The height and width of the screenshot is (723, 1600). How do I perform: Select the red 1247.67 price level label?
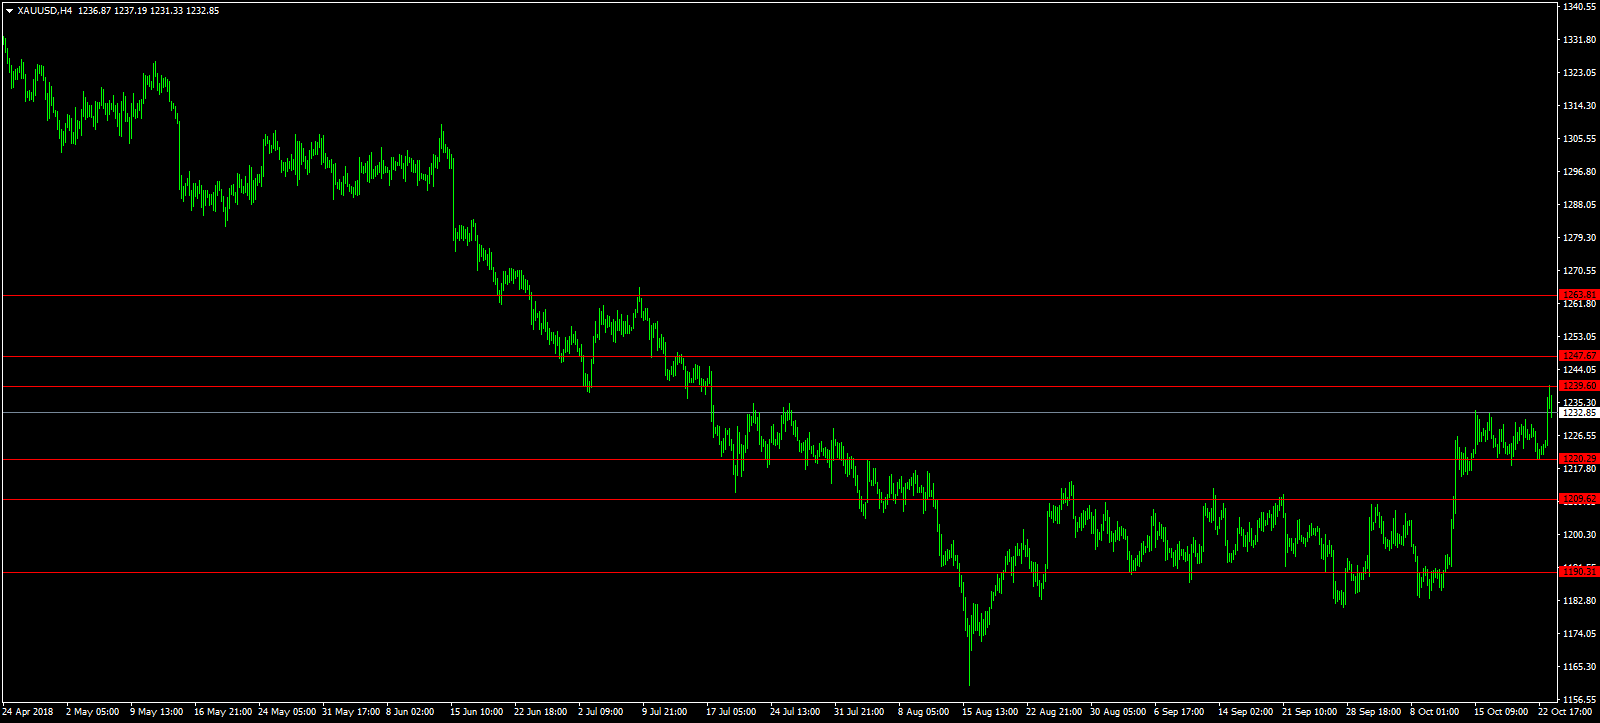coord(1579,356)
